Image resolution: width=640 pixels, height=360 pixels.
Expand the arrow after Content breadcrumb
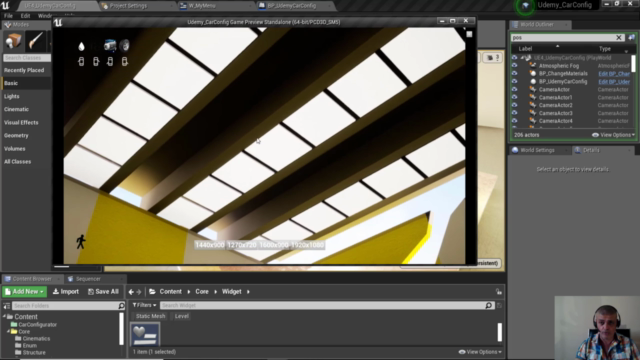pyautogui.click(x=189, y=292)
